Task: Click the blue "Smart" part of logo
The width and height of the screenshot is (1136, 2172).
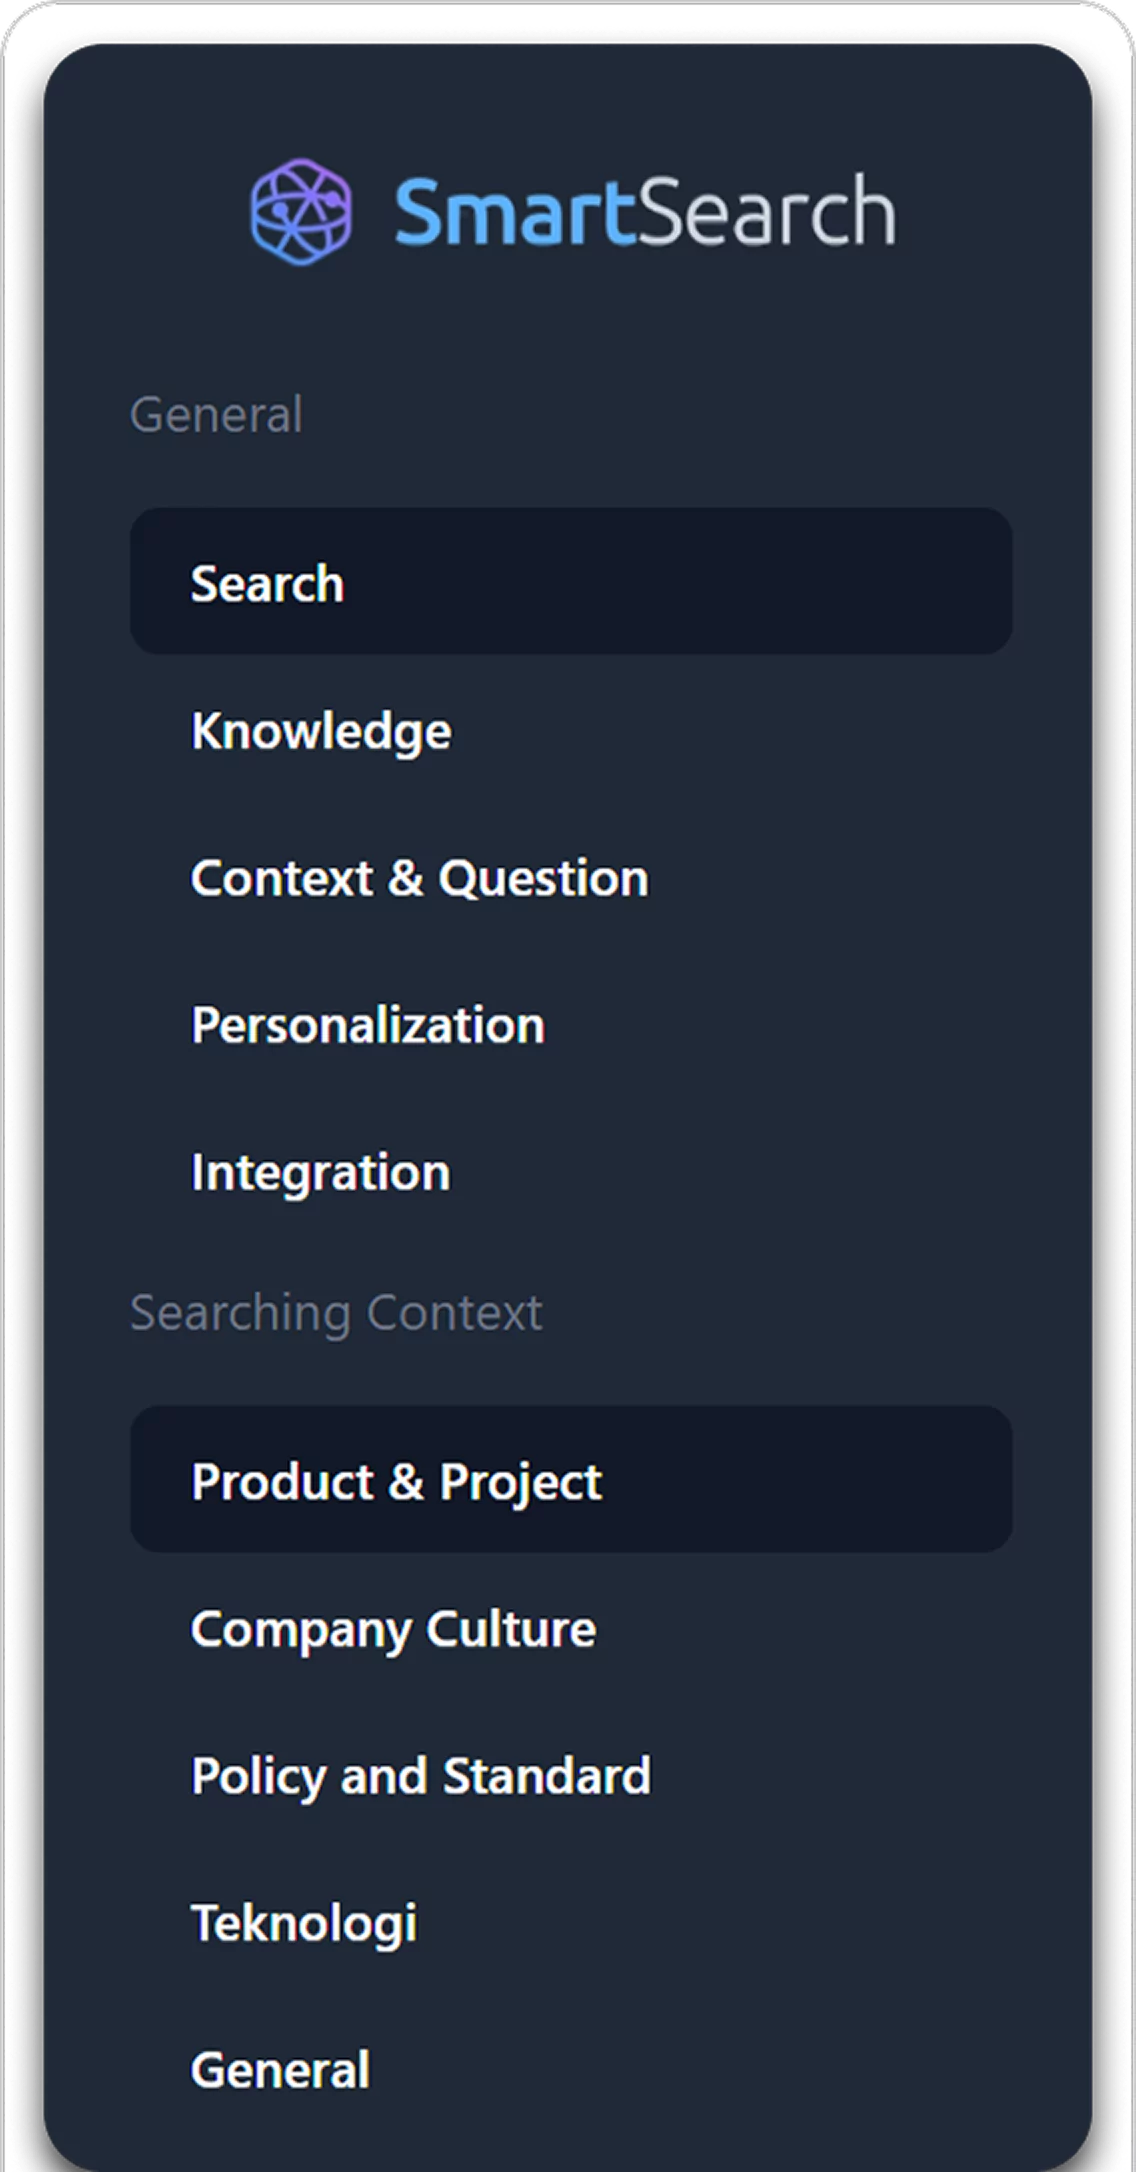Action: click(x=514, y=211)
